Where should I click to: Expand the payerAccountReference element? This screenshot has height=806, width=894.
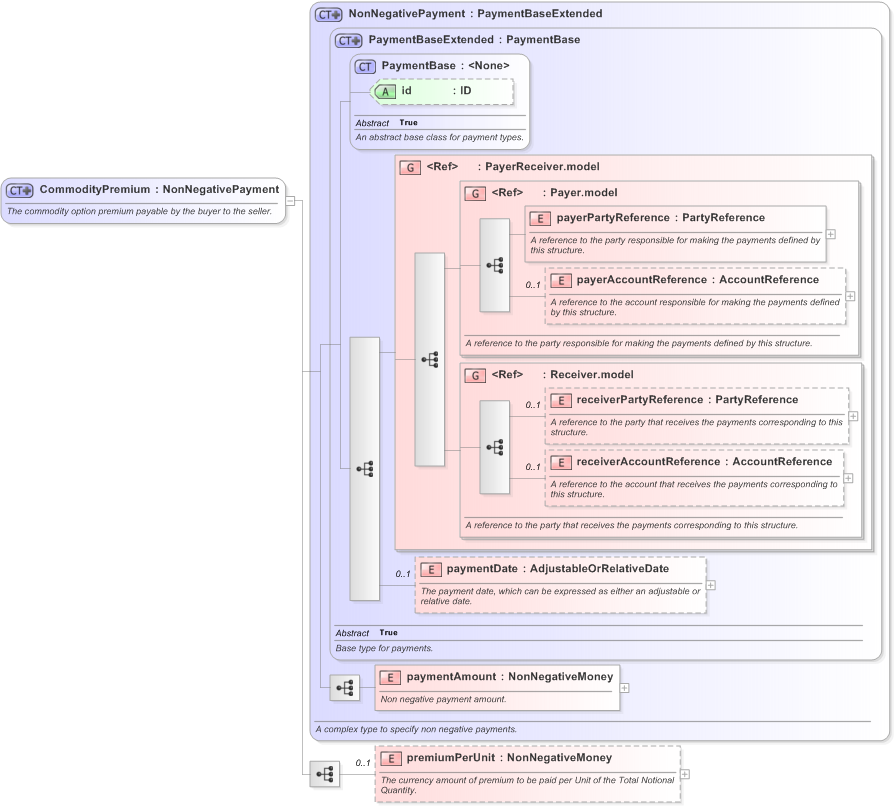coord(850,296)
